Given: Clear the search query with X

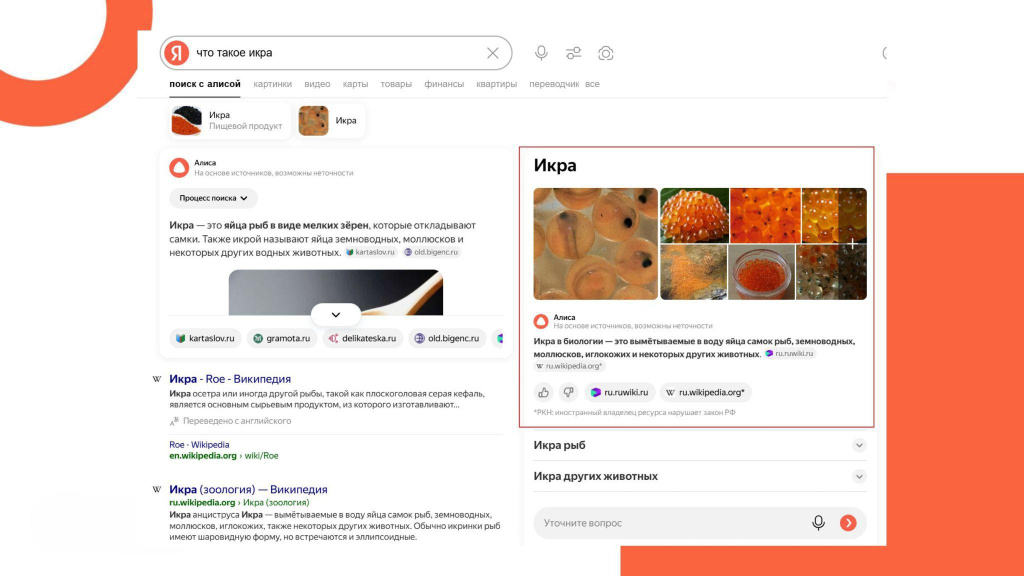Looking at the screenshot, I should tap(493, 53).
